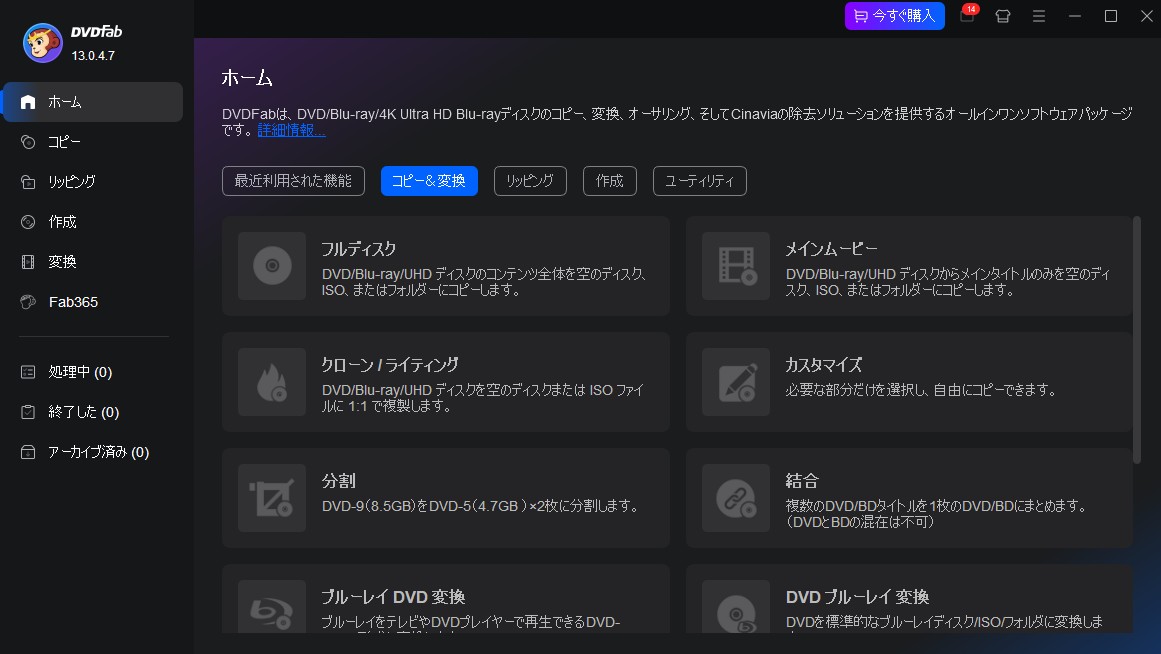Click the DVD ブルーレイ 変換 card title
The image size is (1161, 654).
(857, 597)
